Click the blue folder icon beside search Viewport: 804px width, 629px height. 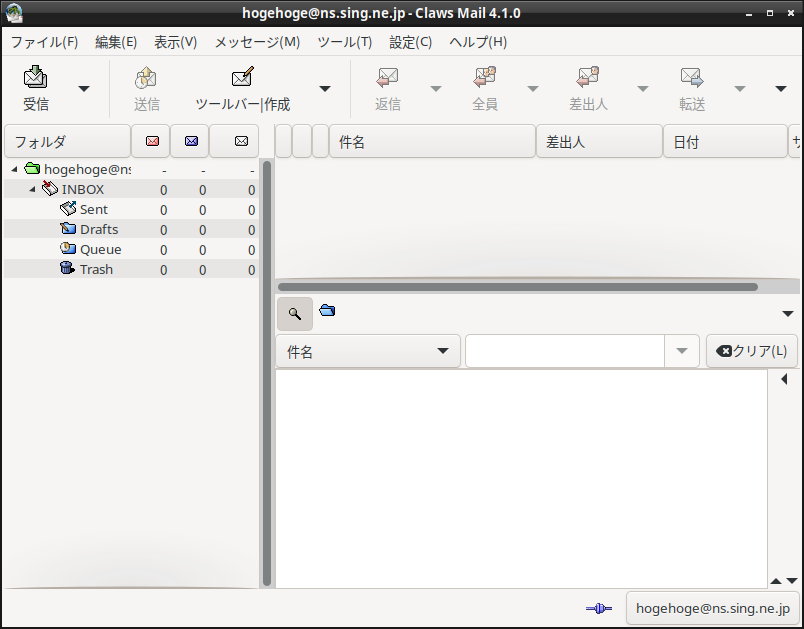(x=327, y=310)
